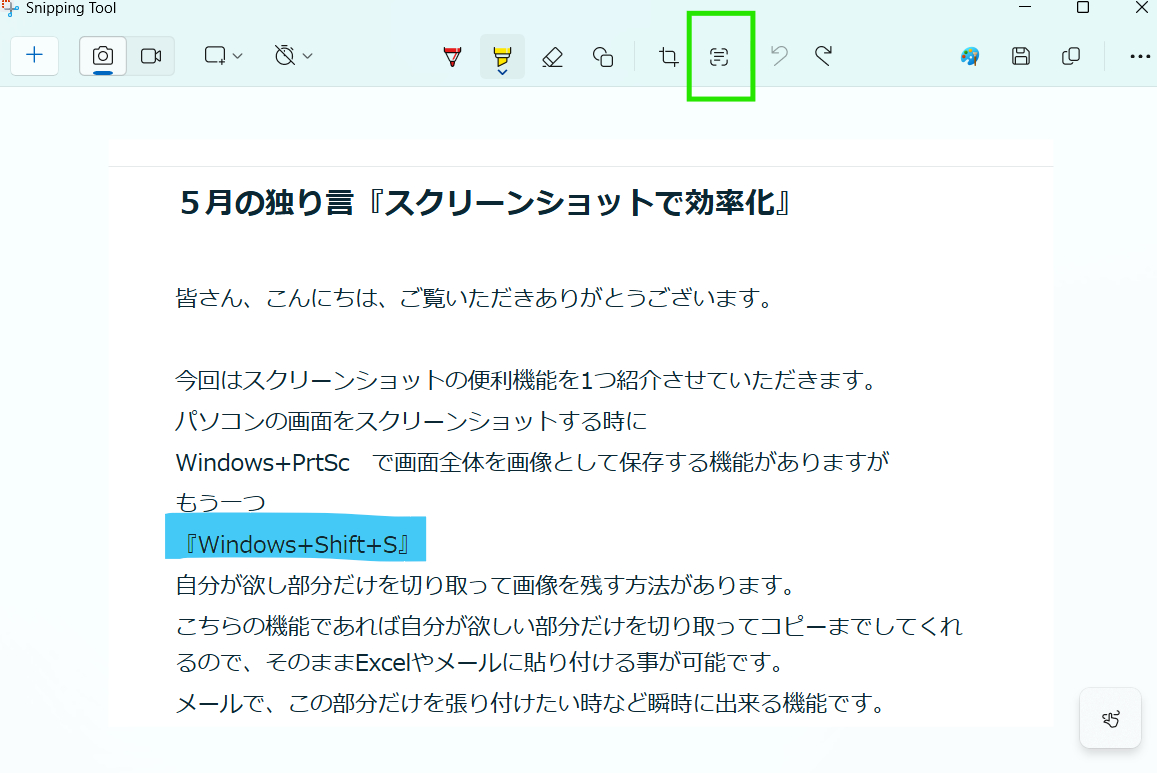Switch to Snip camera mode
Viewport: 1157px width, 773px height.
point(103,56)
